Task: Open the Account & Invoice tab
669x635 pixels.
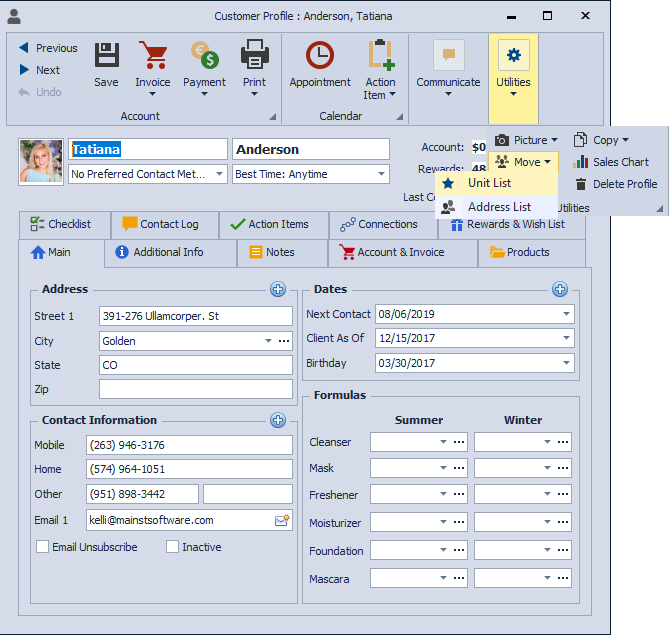Action: coord(402,253)
